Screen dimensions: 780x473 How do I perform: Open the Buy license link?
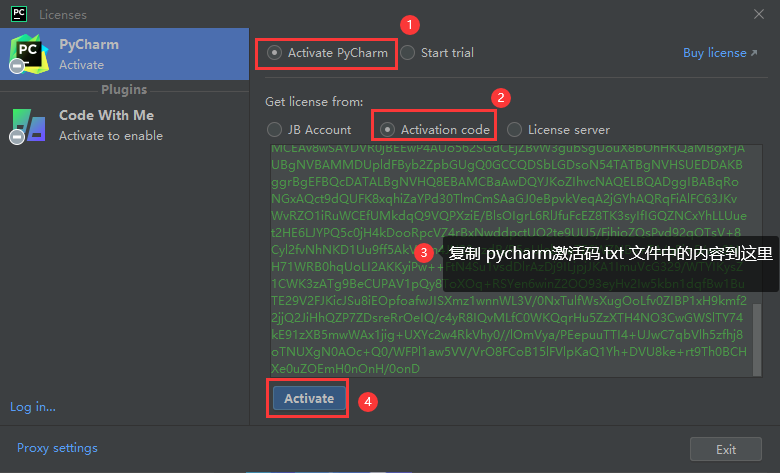[720, 53]
